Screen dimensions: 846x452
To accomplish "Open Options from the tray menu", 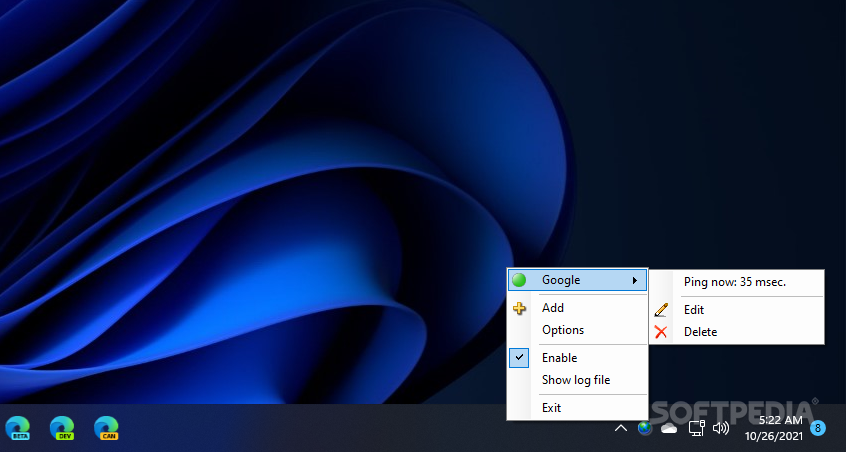I will click(577, 330).
